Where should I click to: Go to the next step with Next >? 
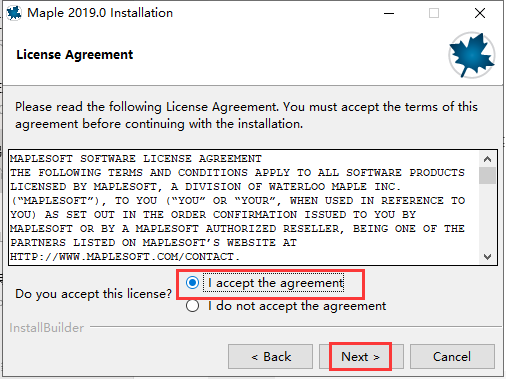pyautogui.click(x=361, y=357)
